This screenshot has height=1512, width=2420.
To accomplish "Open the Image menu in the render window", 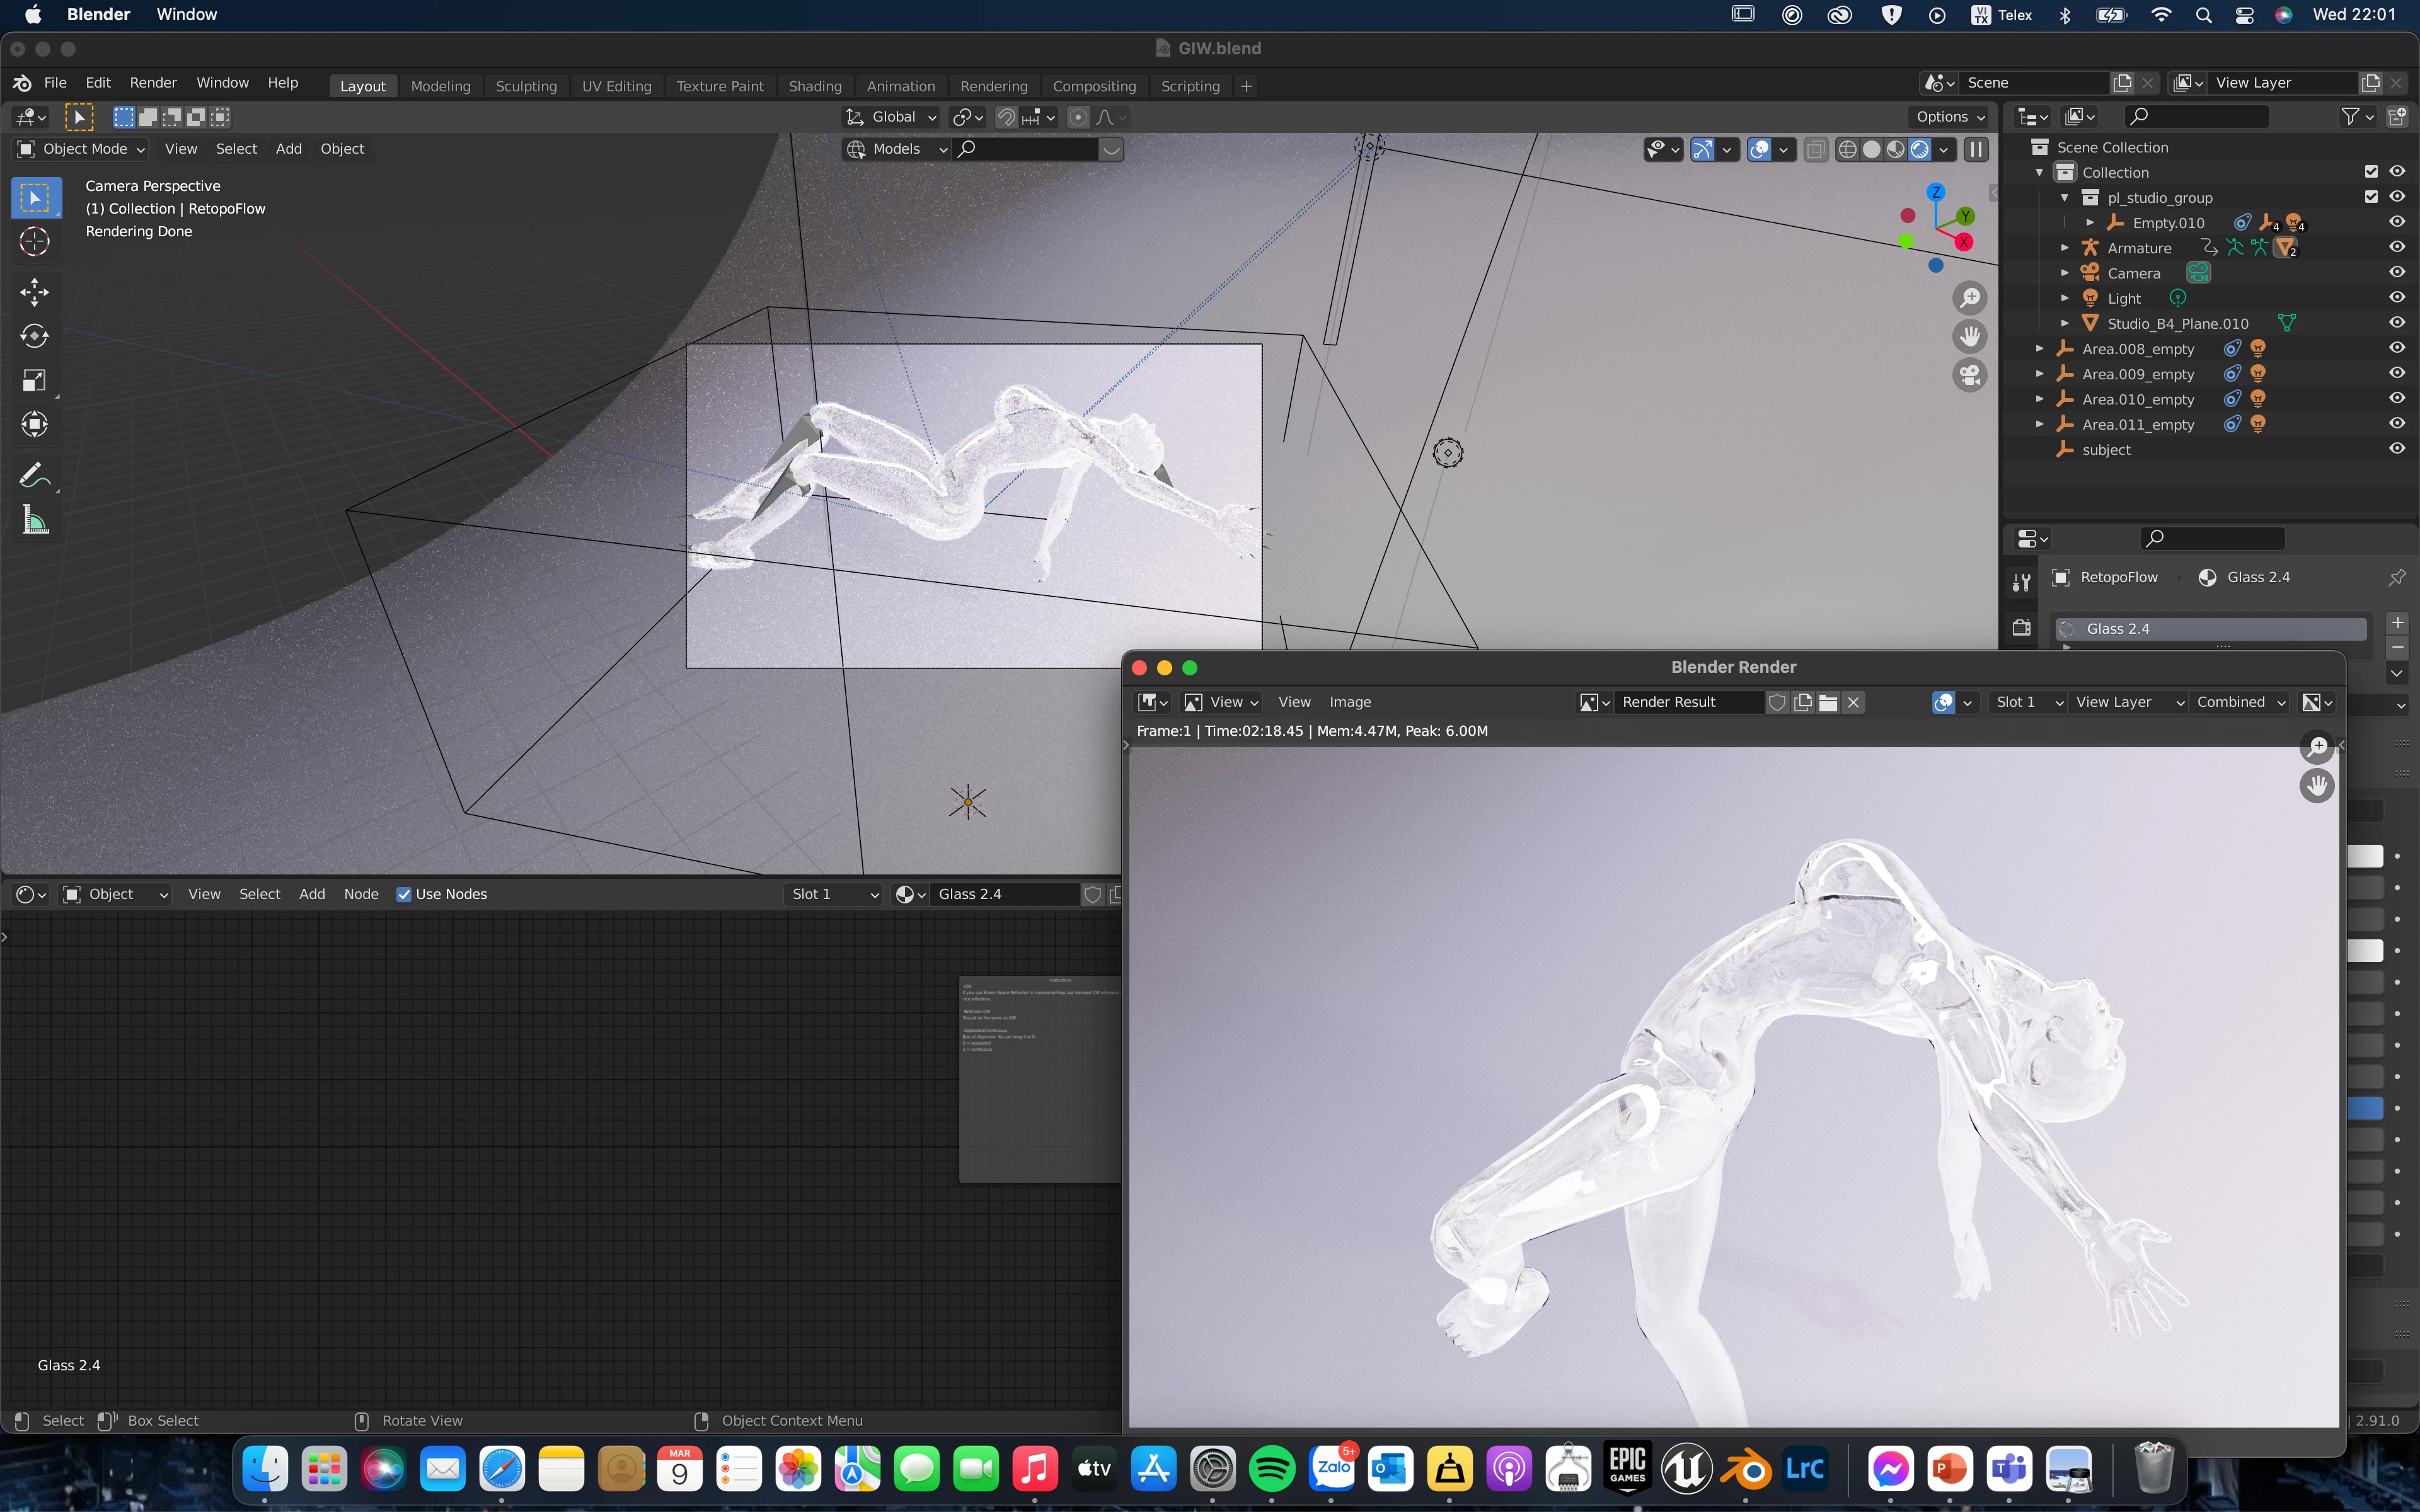I will [1349, 702].
